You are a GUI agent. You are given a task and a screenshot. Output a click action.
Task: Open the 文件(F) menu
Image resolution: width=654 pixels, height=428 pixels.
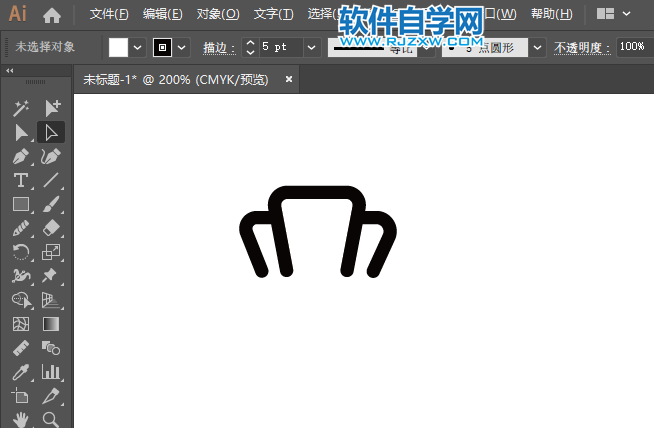click(109, 14)
